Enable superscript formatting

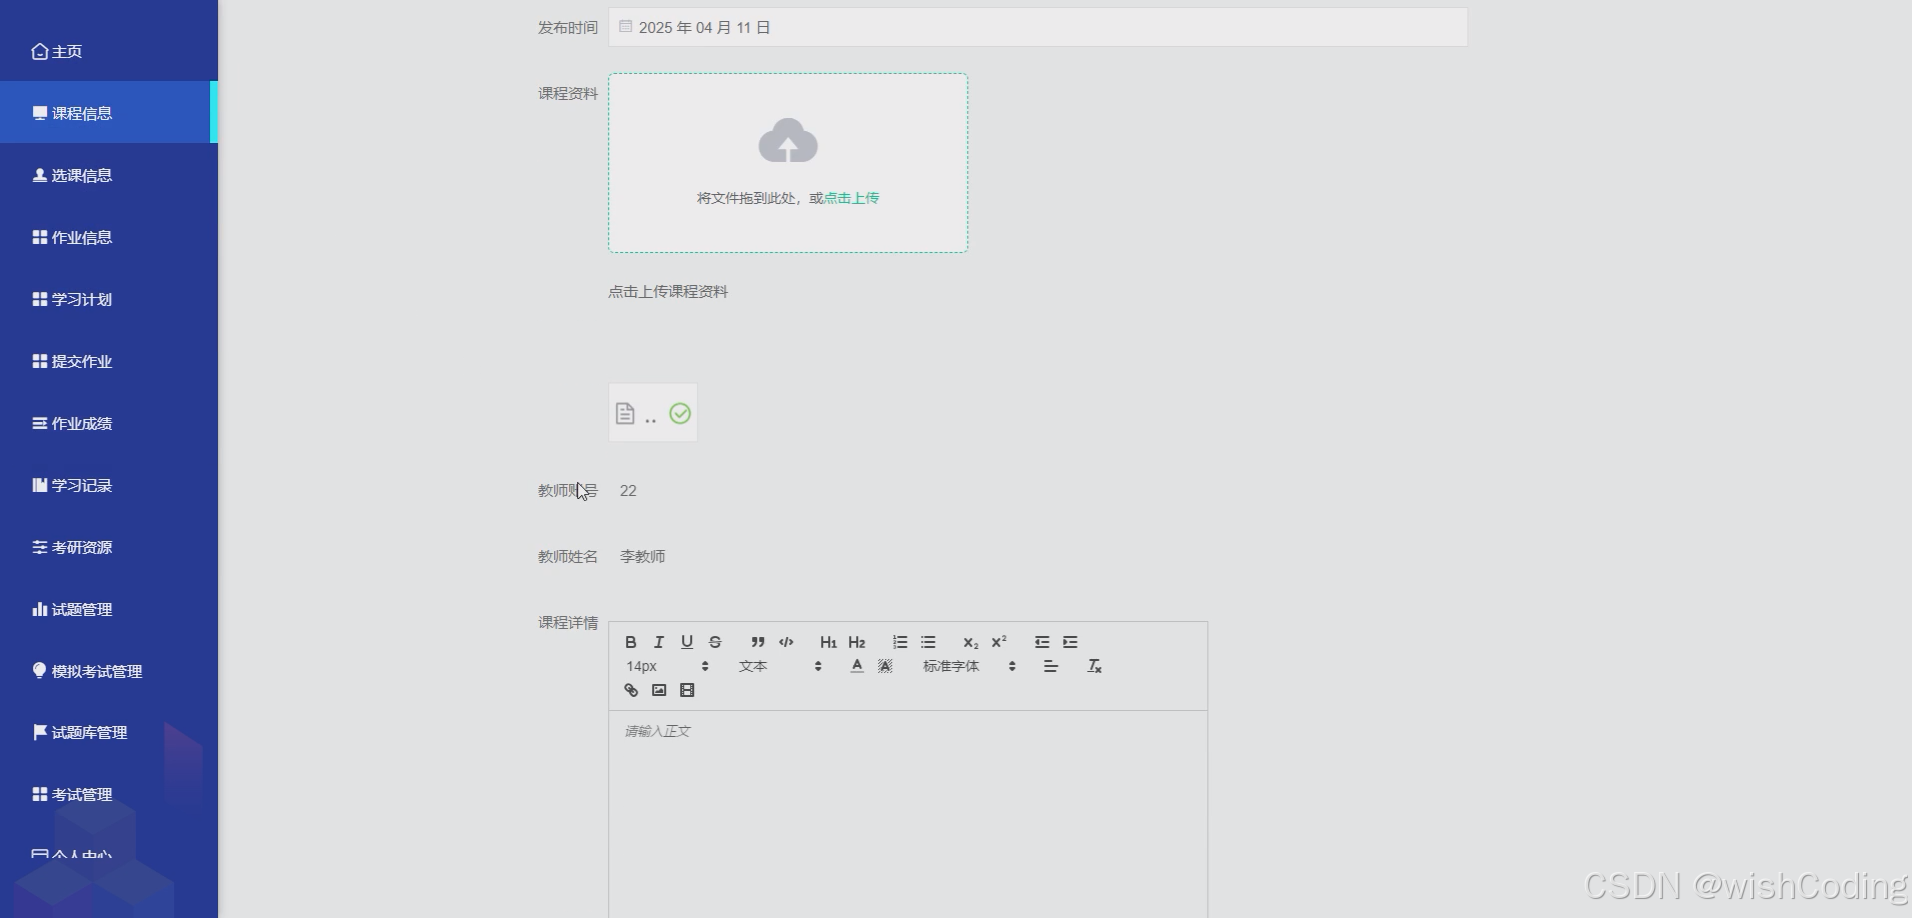coord(997,641)
